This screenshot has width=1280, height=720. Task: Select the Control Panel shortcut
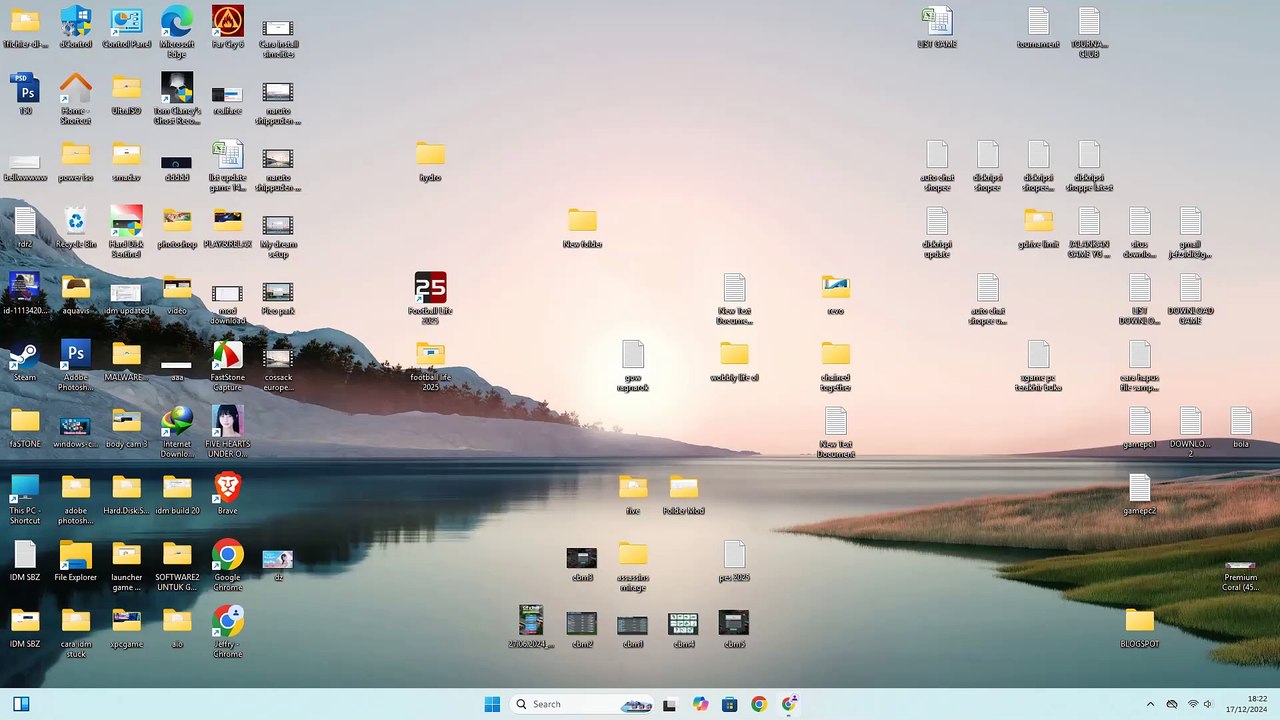coord(127,27)
